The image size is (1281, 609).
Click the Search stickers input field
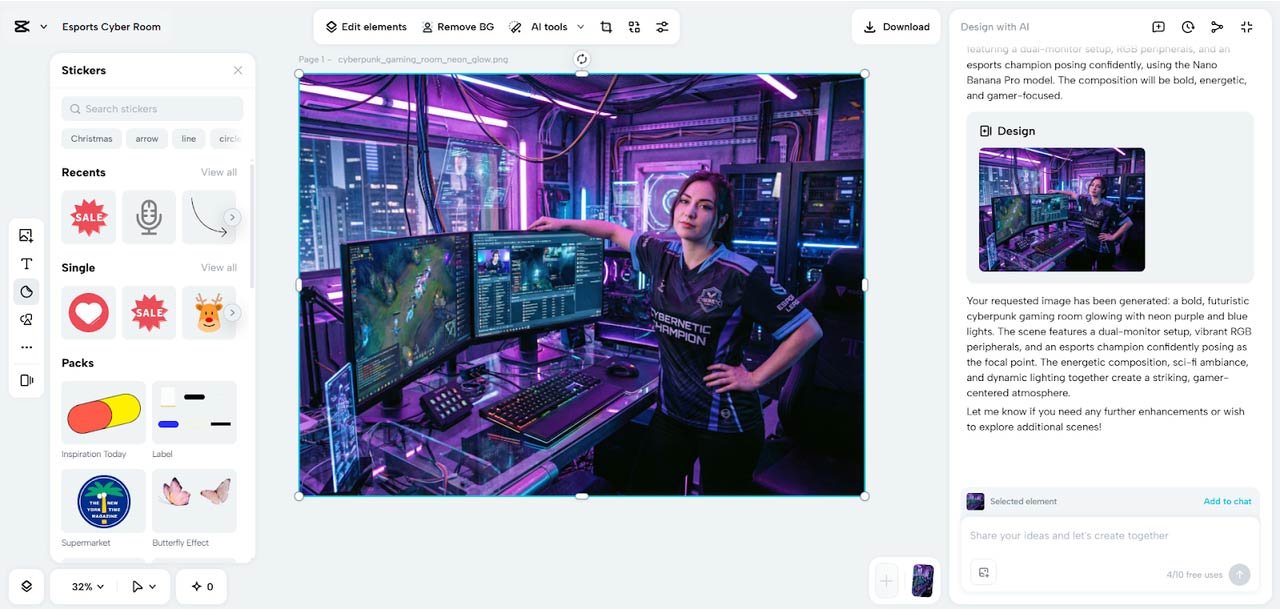152,109
